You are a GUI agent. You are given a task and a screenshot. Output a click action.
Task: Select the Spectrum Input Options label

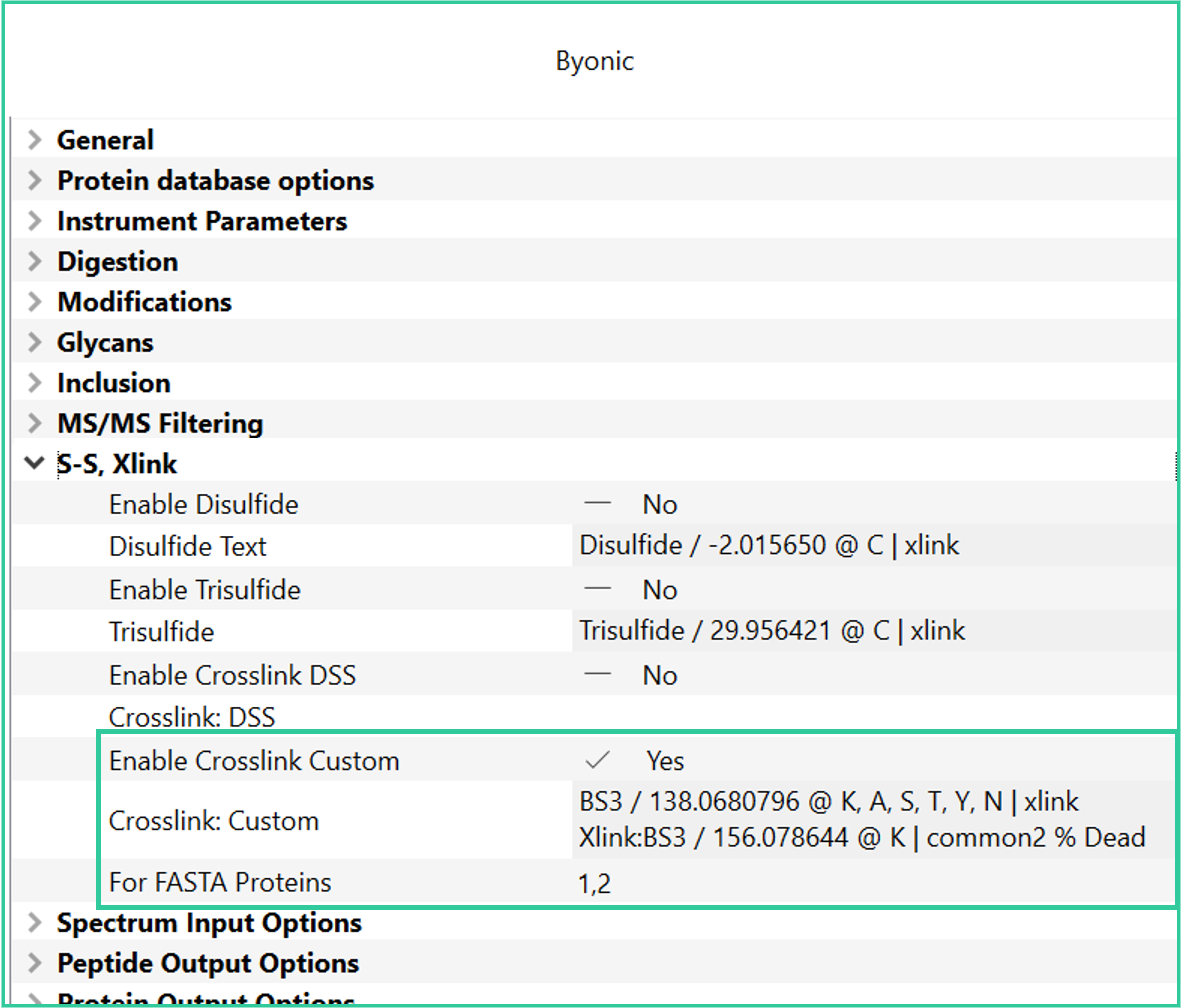point(209,923)
